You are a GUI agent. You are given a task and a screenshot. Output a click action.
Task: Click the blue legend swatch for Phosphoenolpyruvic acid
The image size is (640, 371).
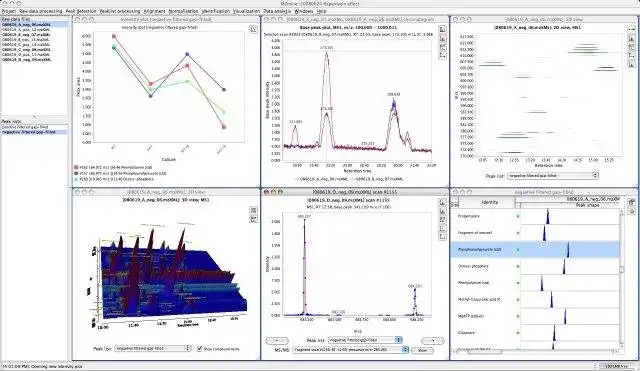coord(76,173)
